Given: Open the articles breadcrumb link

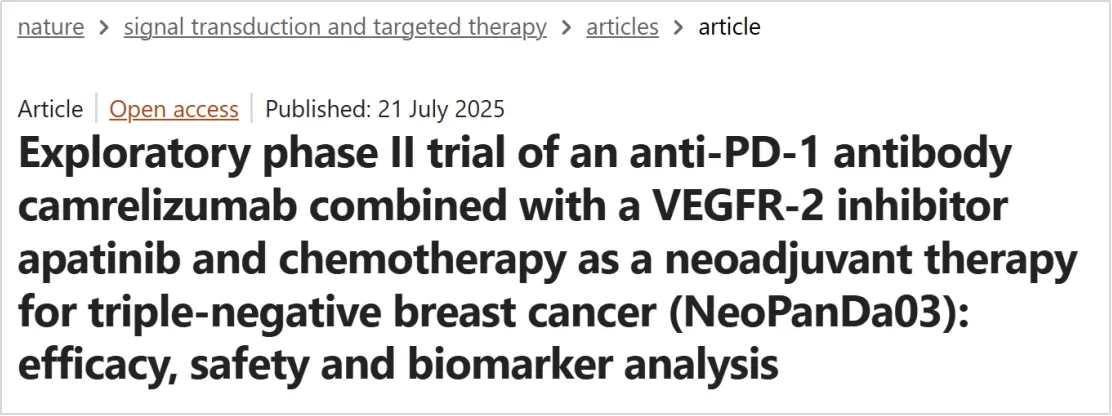Looking at the screenshot, I should [622, 27].
